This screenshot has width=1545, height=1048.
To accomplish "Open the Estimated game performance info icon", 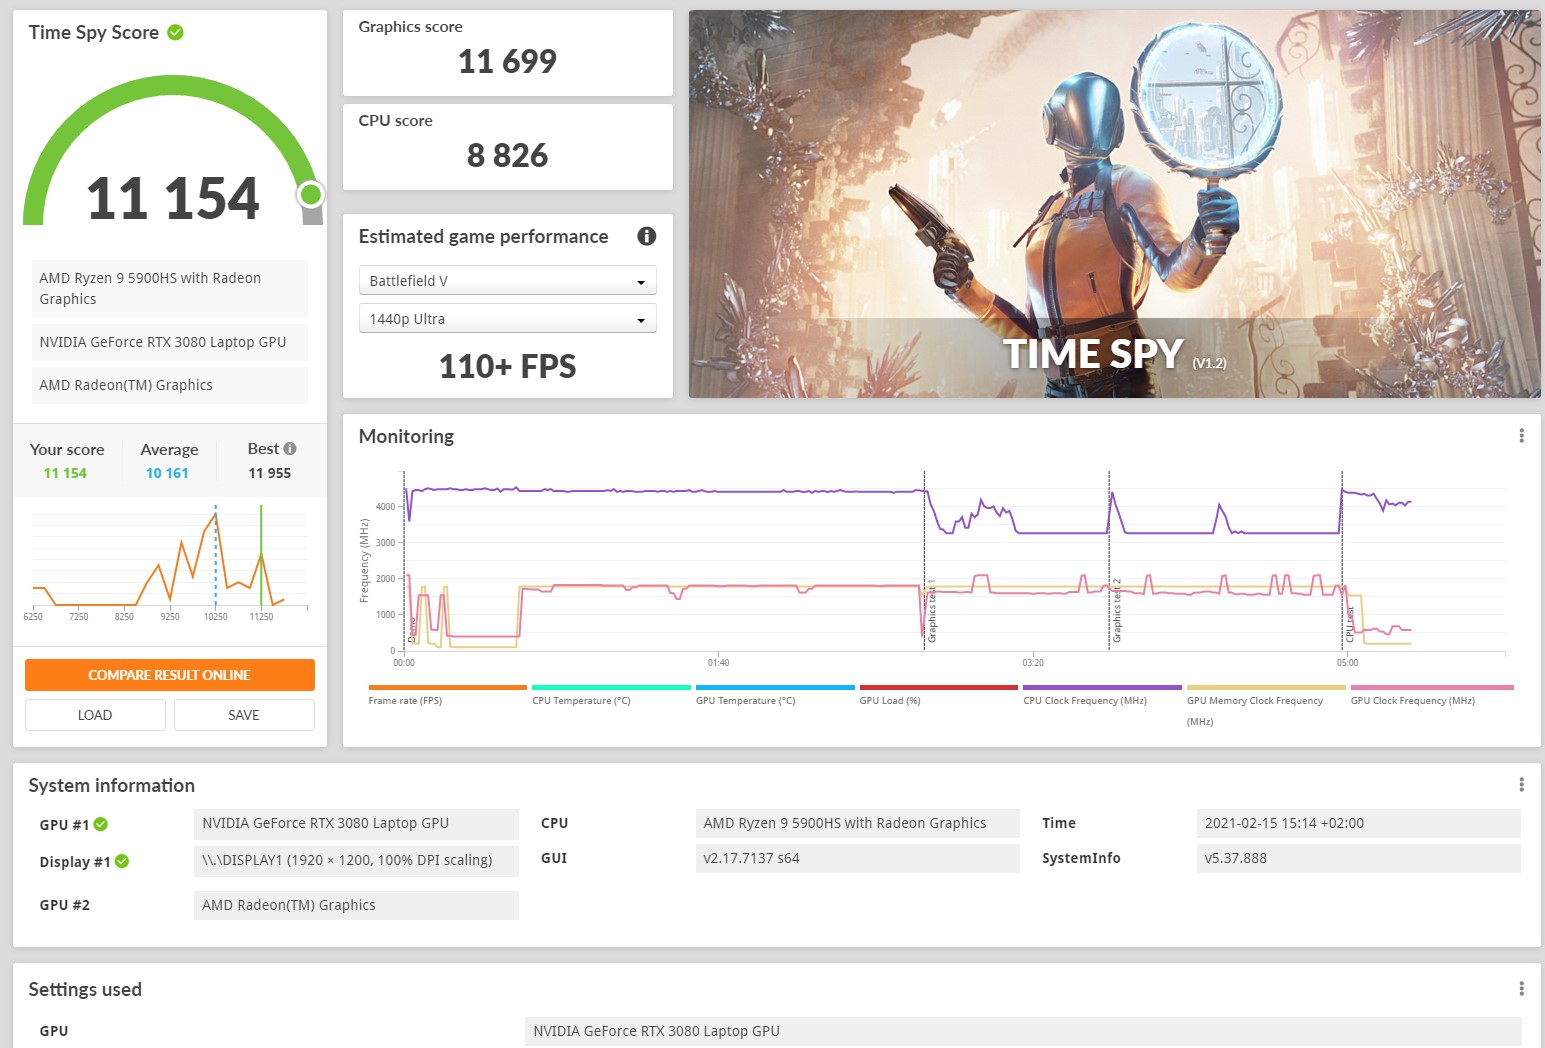I will [x=647, y=236].
